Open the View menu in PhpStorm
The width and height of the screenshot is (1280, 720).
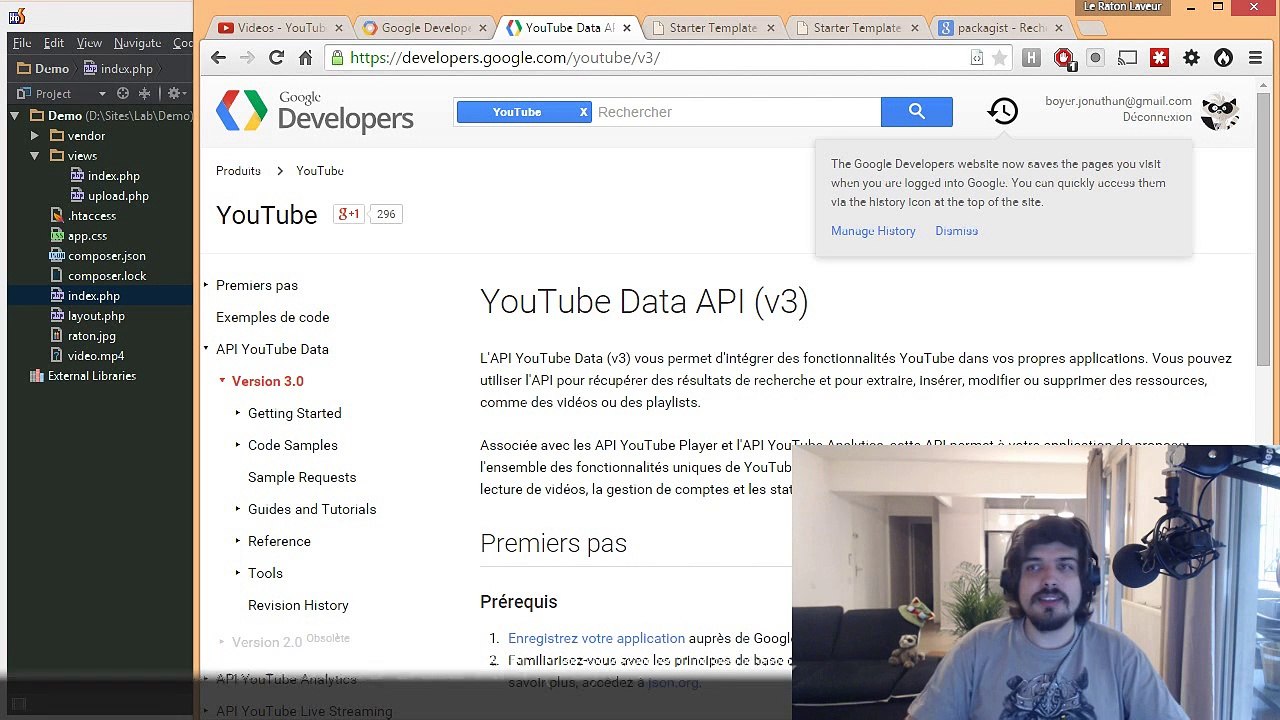(x=89, y=43)
